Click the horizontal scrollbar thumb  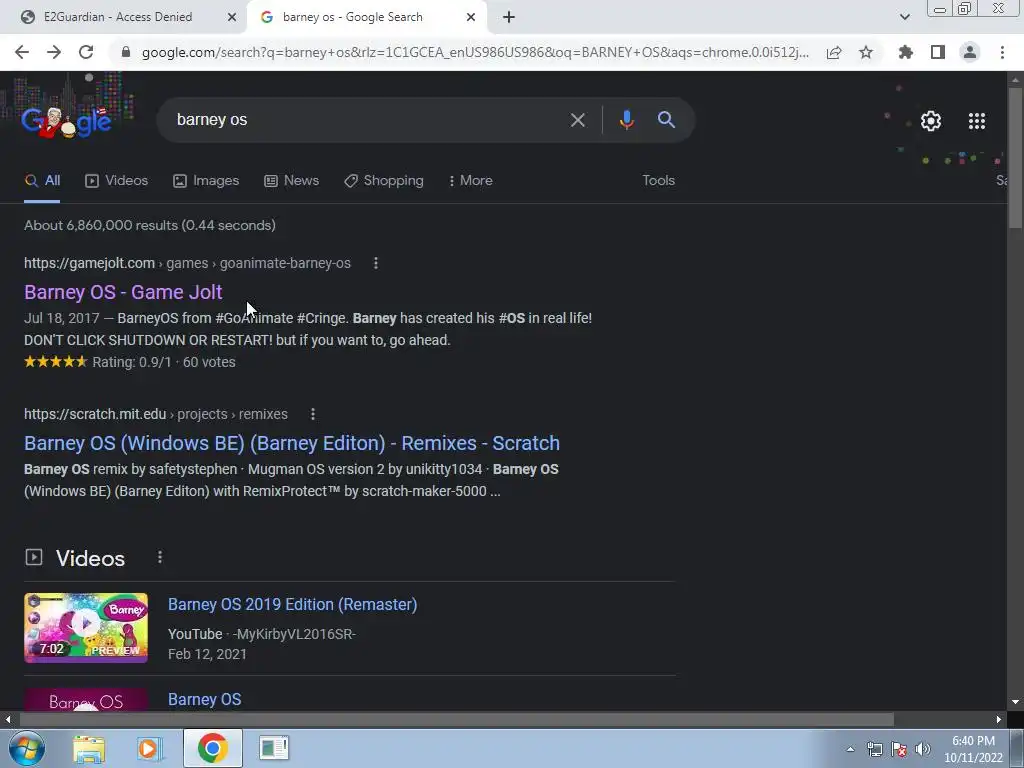[x=456, y=720]
